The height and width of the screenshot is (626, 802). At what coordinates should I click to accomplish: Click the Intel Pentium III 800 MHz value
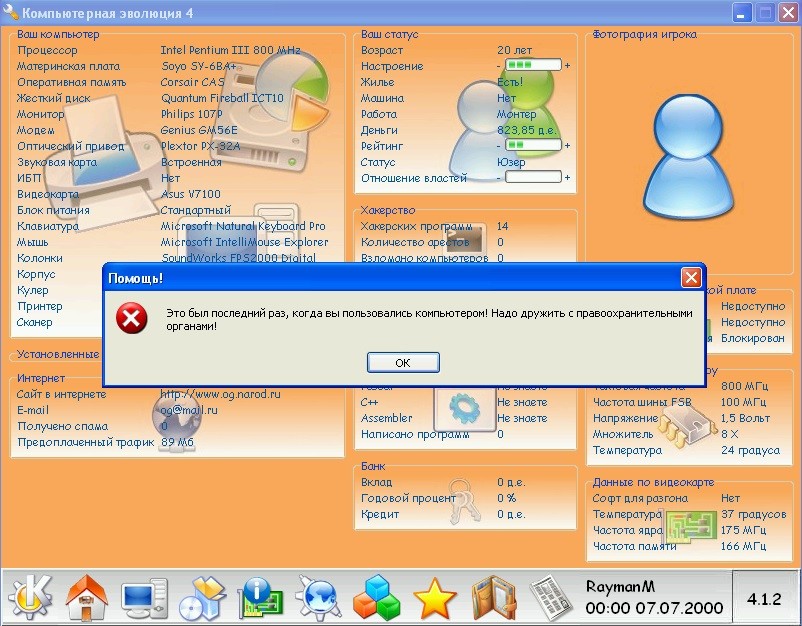pyautogui.click(x=231, y=50)
